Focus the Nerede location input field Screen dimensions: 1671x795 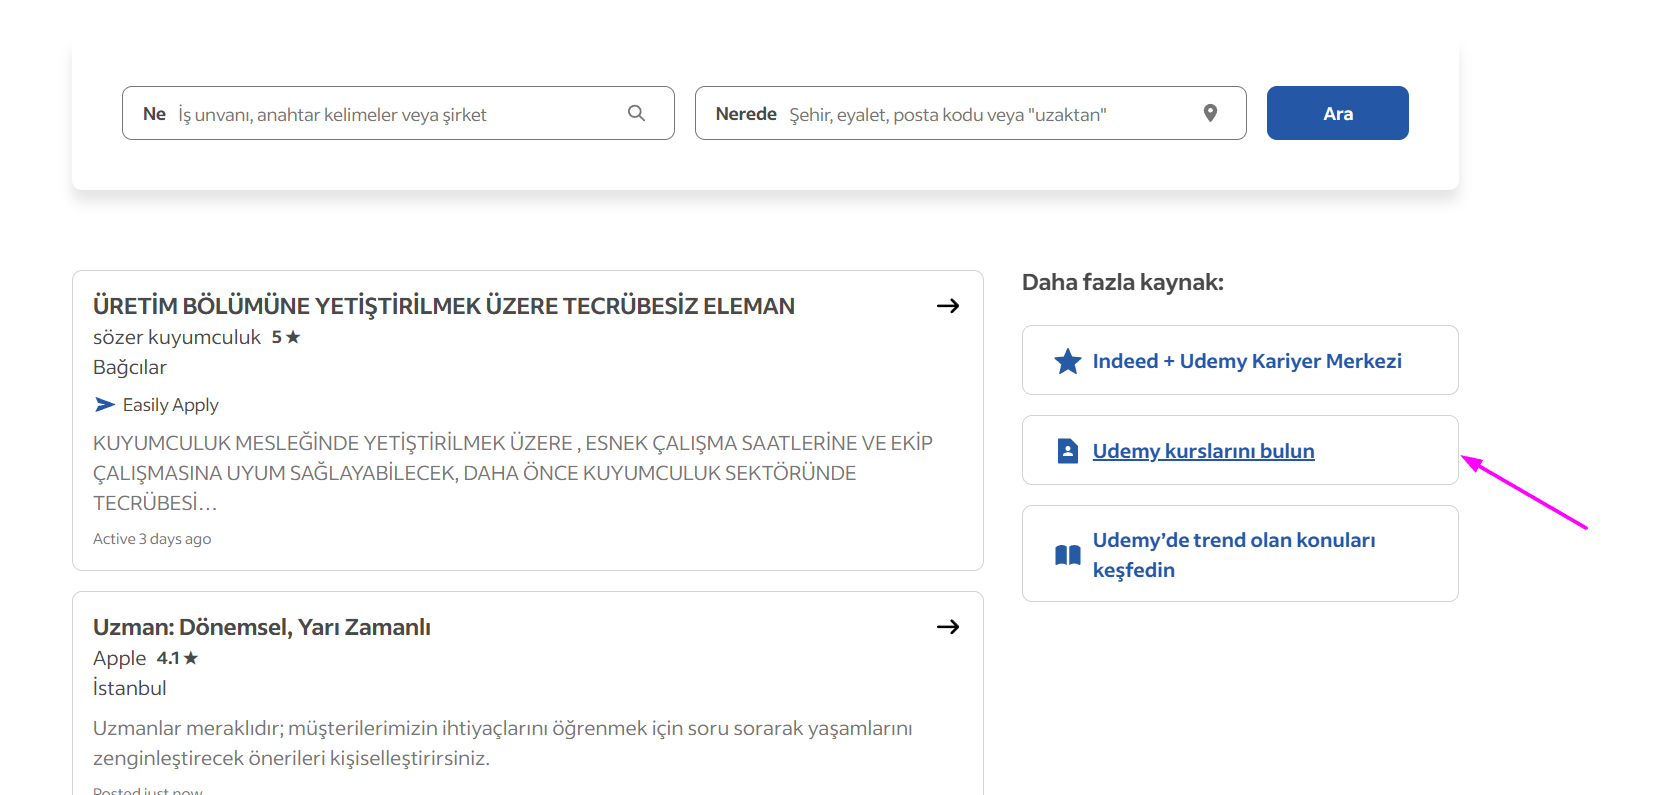970,113
